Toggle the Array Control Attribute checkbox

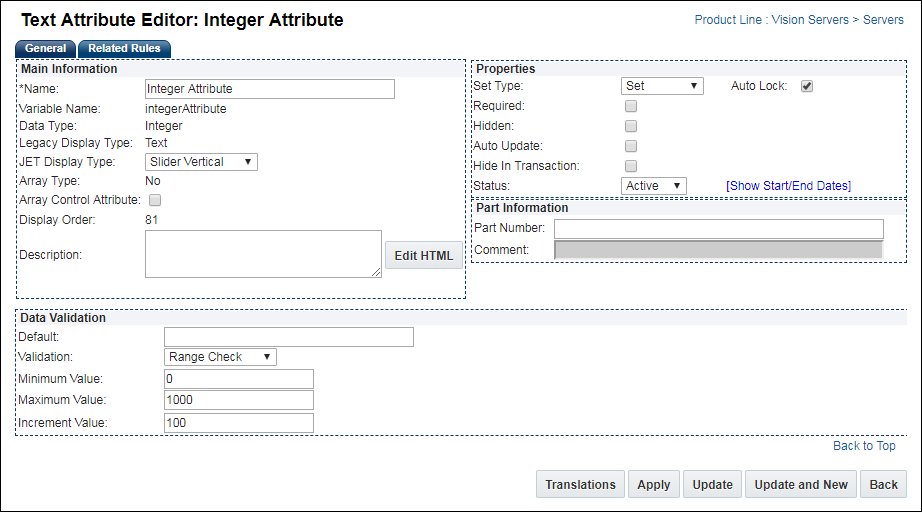point(155,200)
